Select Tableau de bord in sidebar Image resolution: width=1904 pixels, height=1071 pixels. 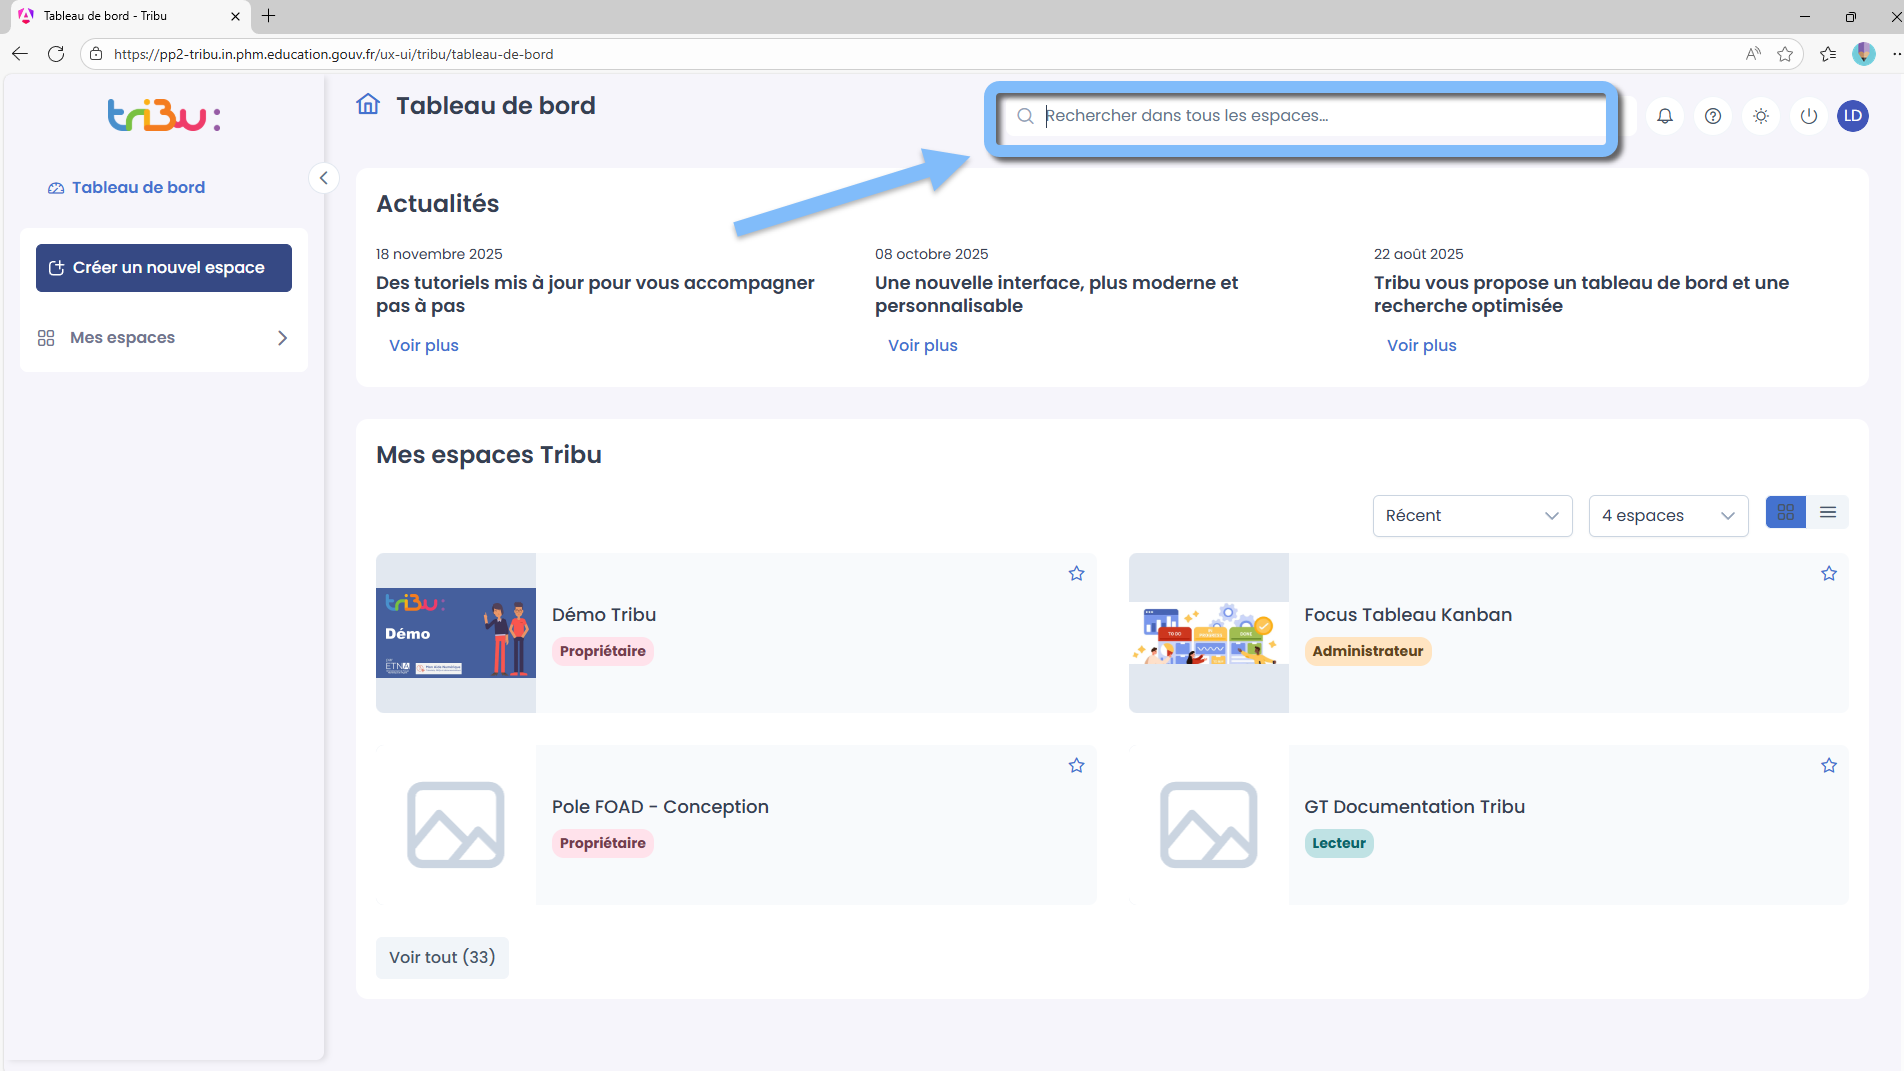coord(127,188)
